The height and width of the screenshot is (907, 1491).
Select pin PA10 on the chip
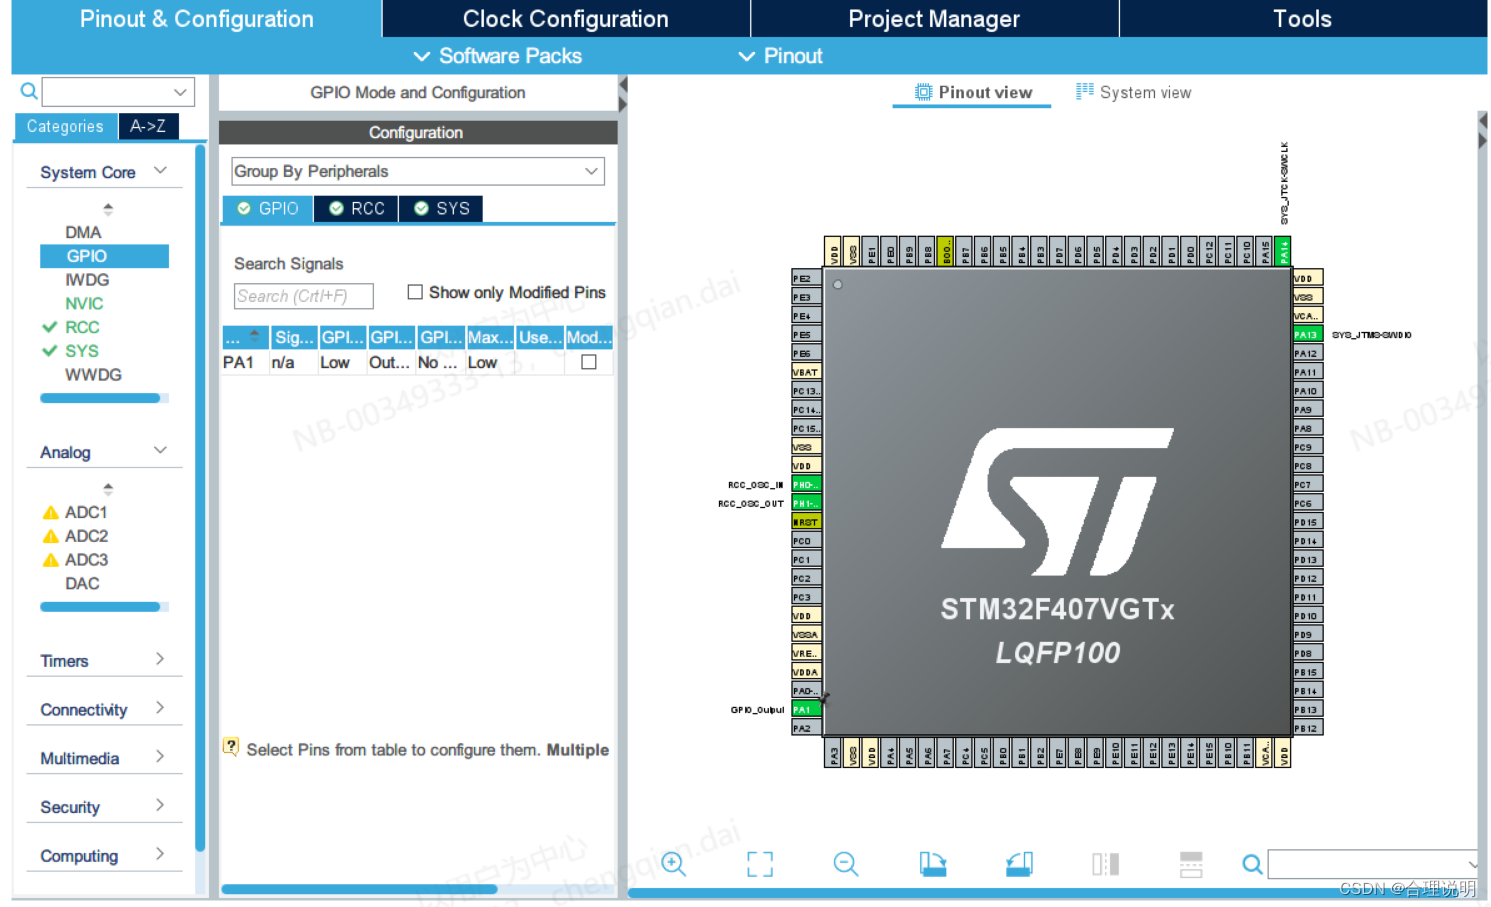click(1307, 391)
